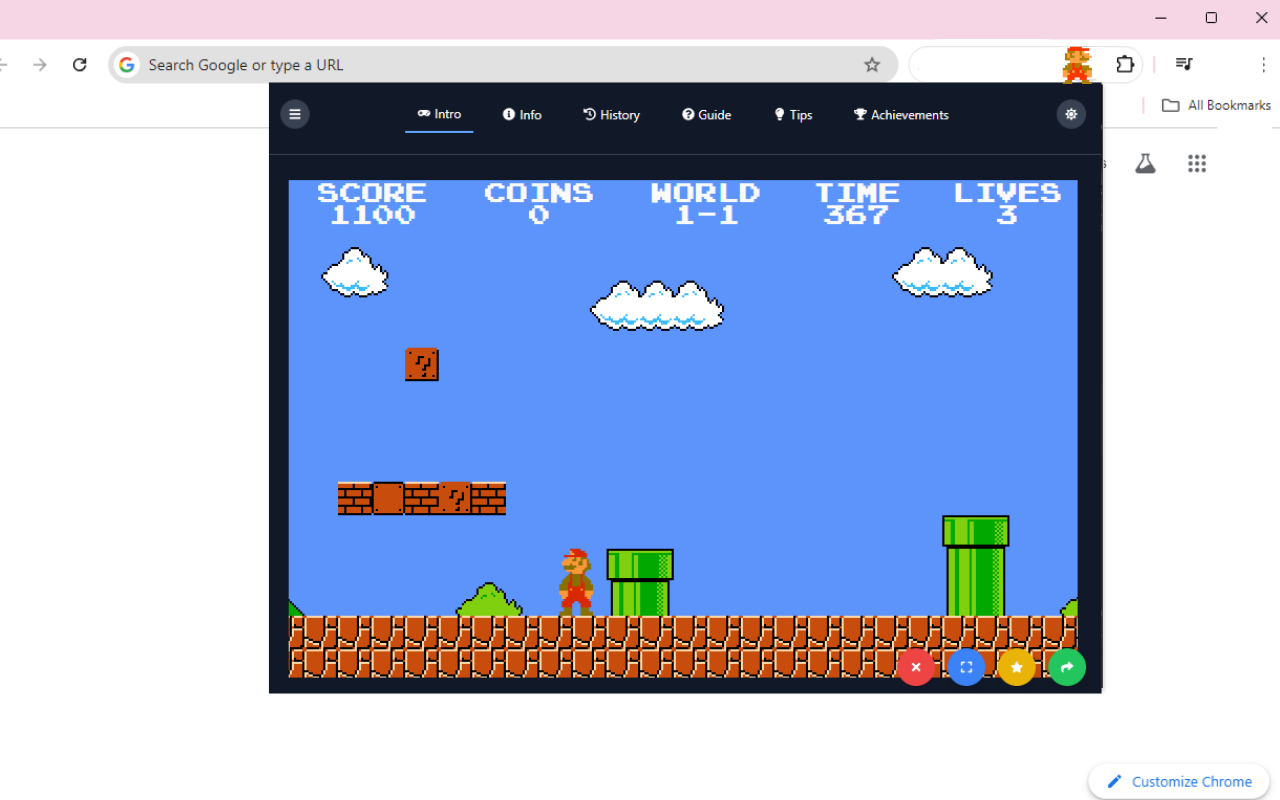Click the WORLD 1-1 text
Image resolution: width=1280 pixels, height=800 pixels.
pyautogui.click(x=705, y=203)
